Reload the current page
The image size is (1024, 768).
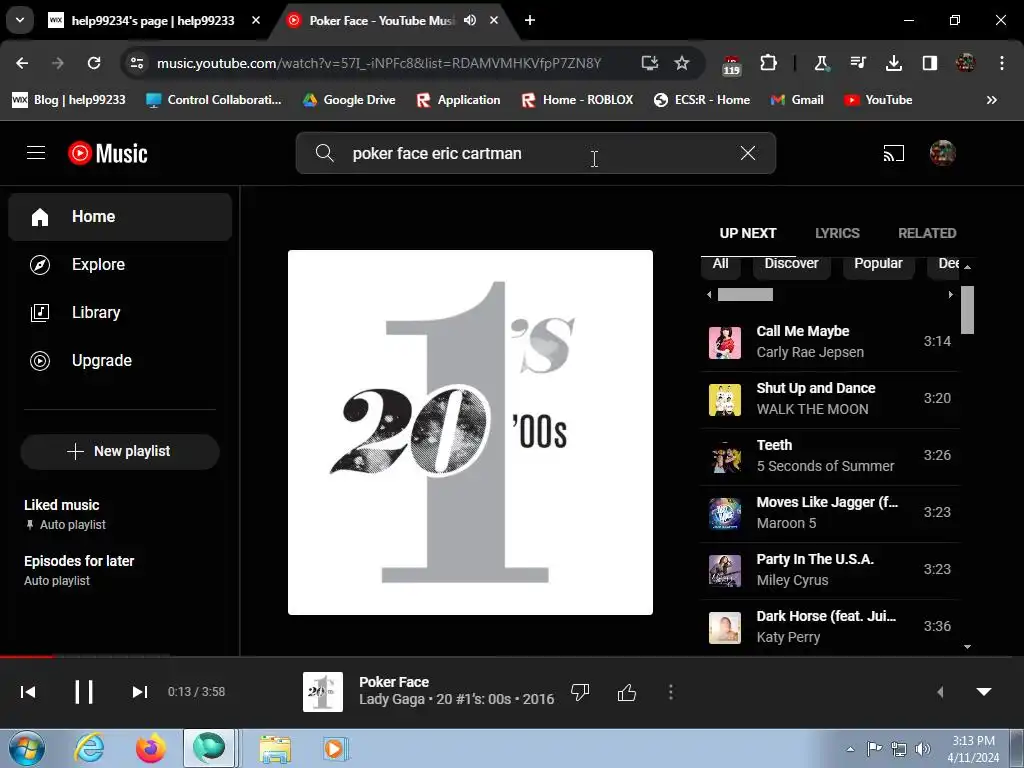pos(94,63)
